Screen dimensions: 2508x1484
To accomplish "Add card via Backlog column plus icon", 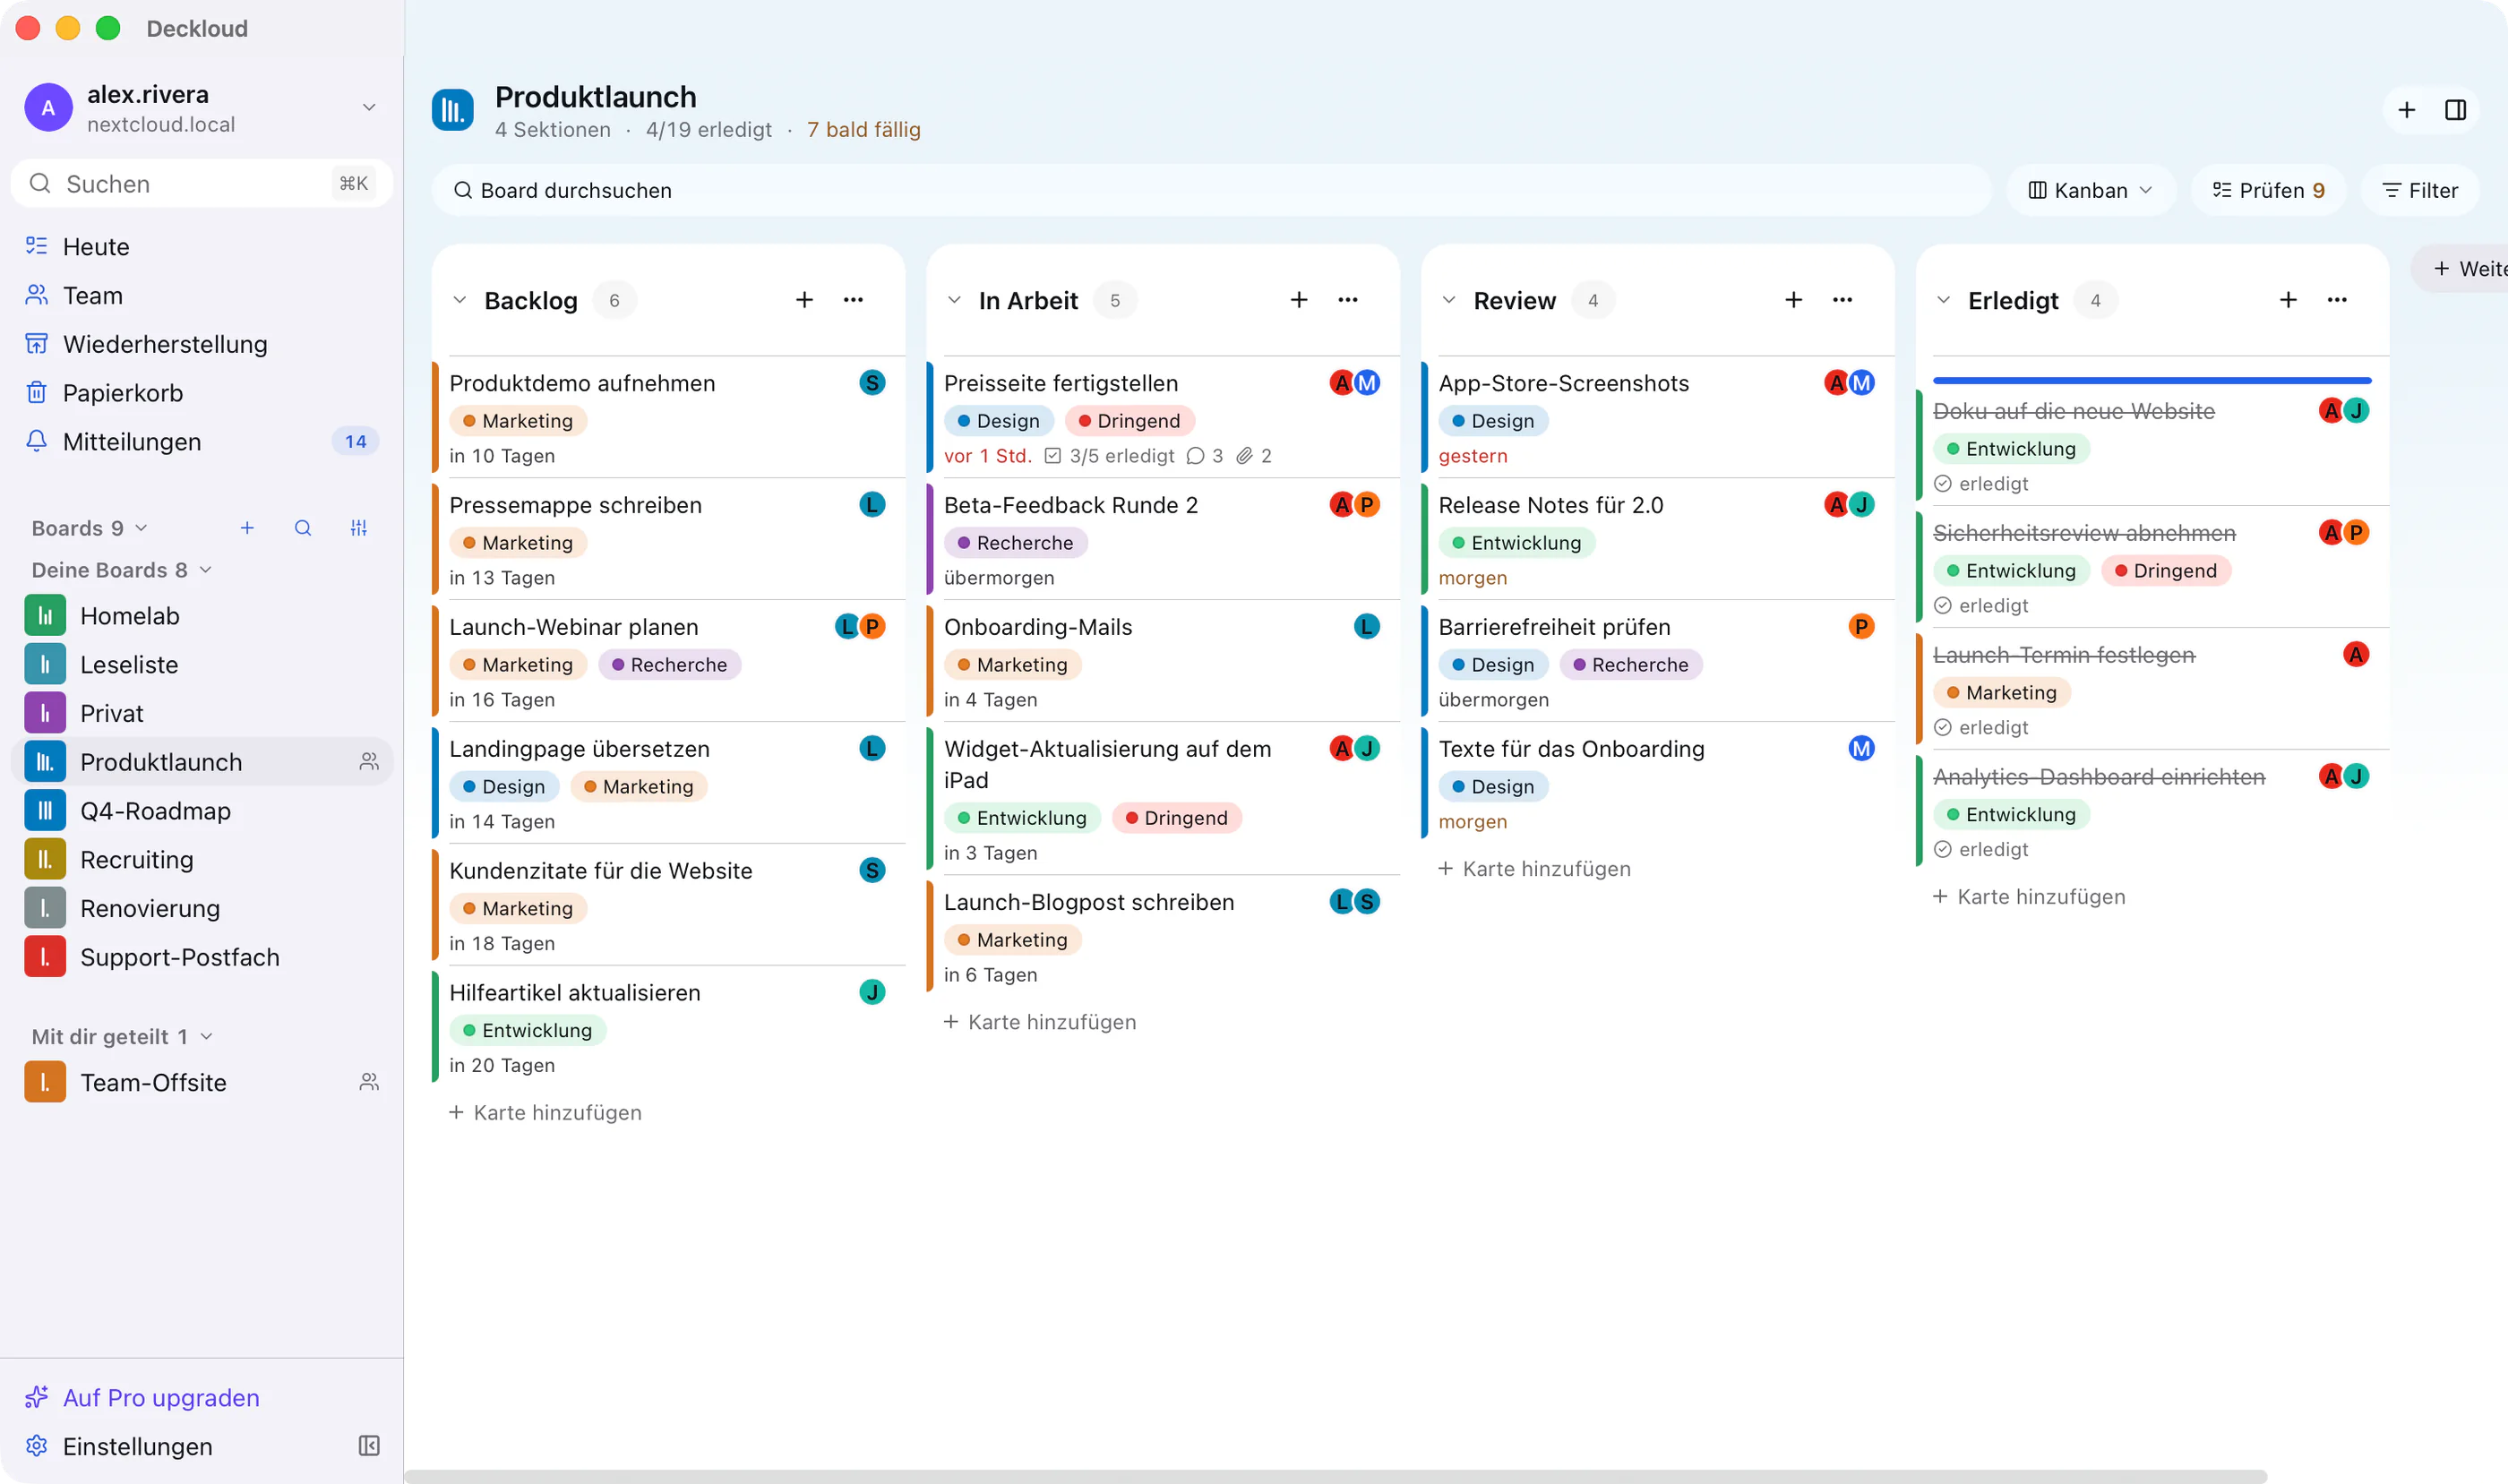I will tap(804, 300).
